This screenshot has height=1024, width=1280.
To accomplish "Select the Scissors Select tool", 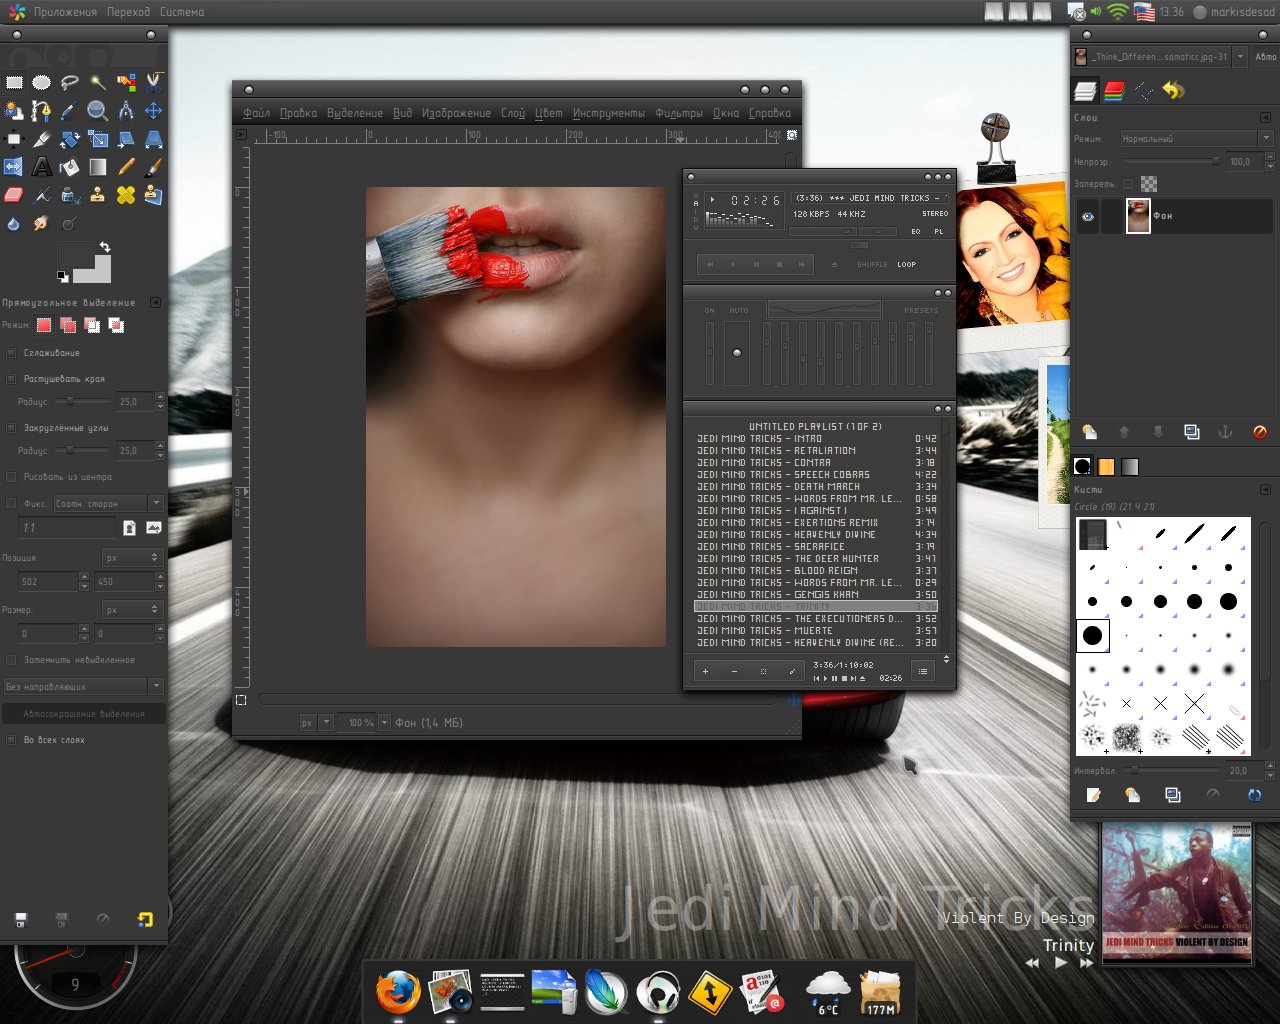I will tap(154, 83).
